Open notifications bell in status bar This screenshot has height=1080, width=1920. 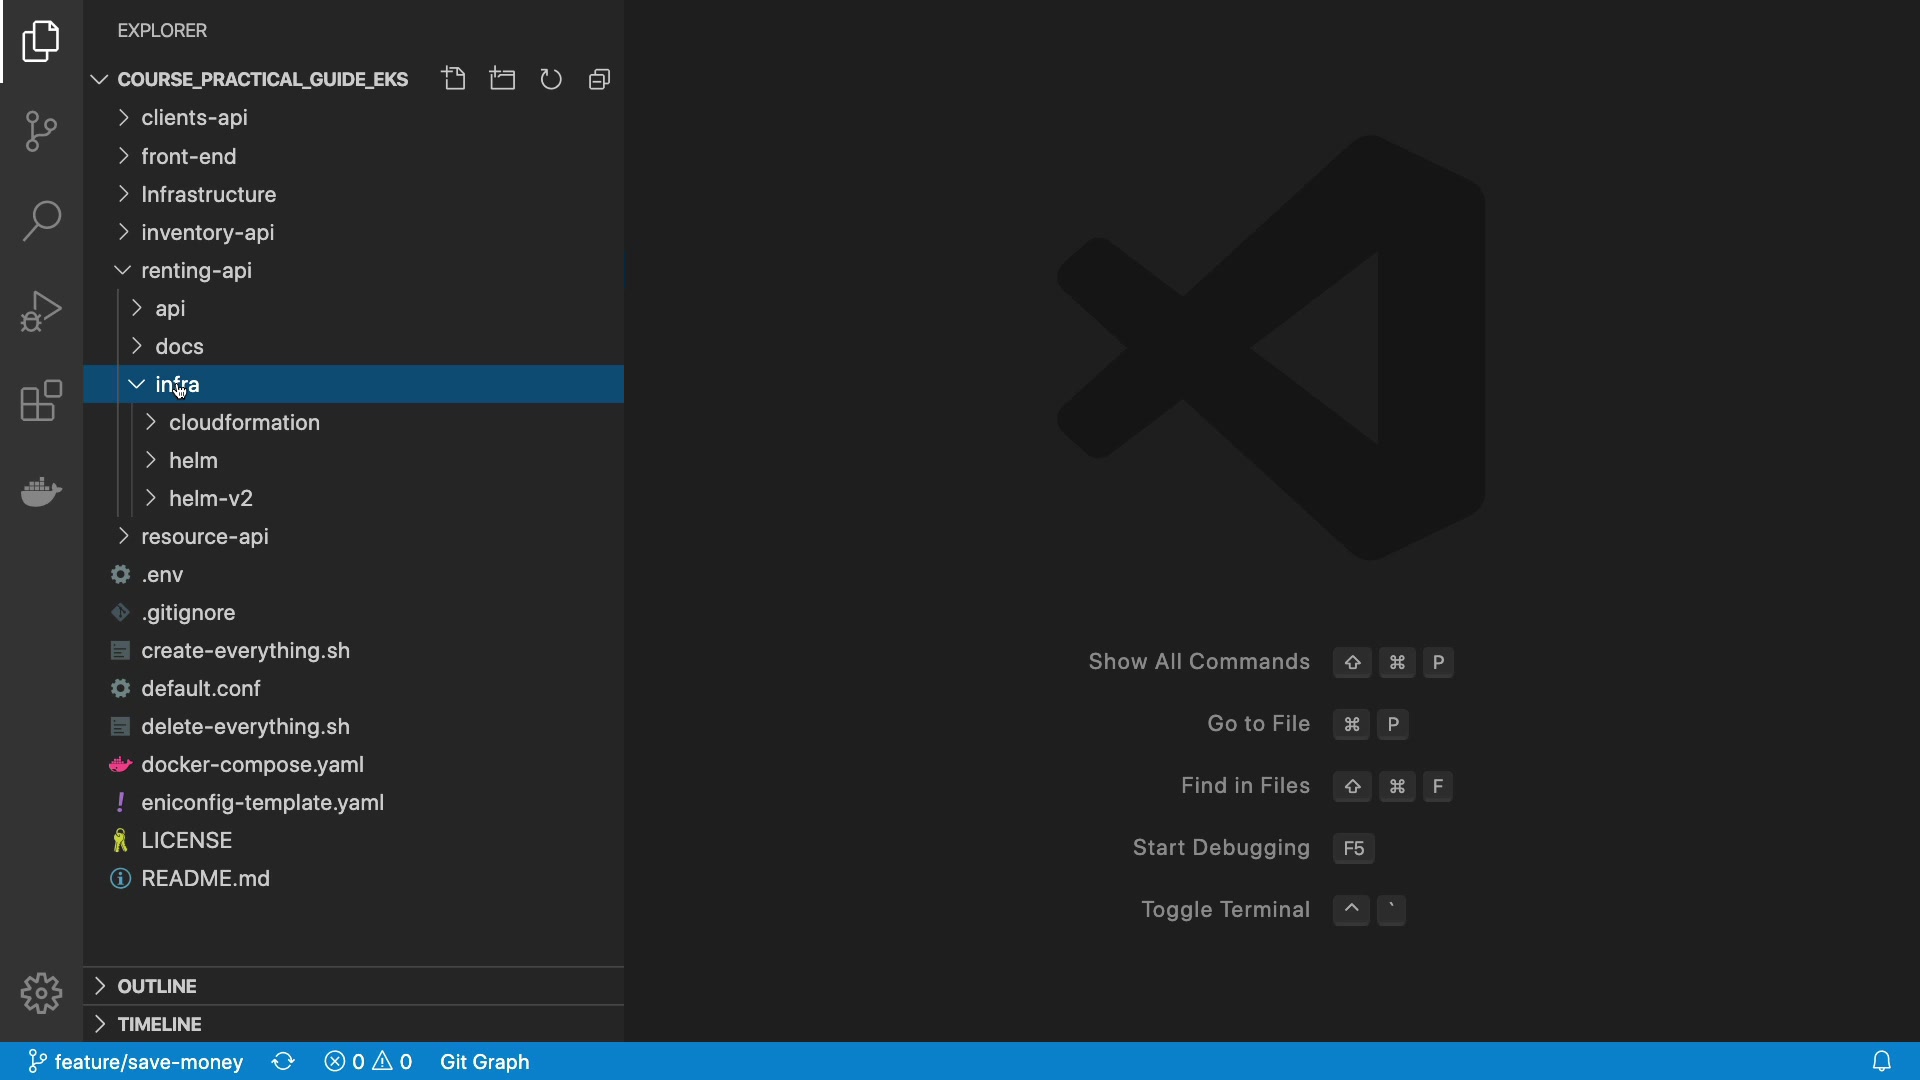[x=1881, y=1061]
